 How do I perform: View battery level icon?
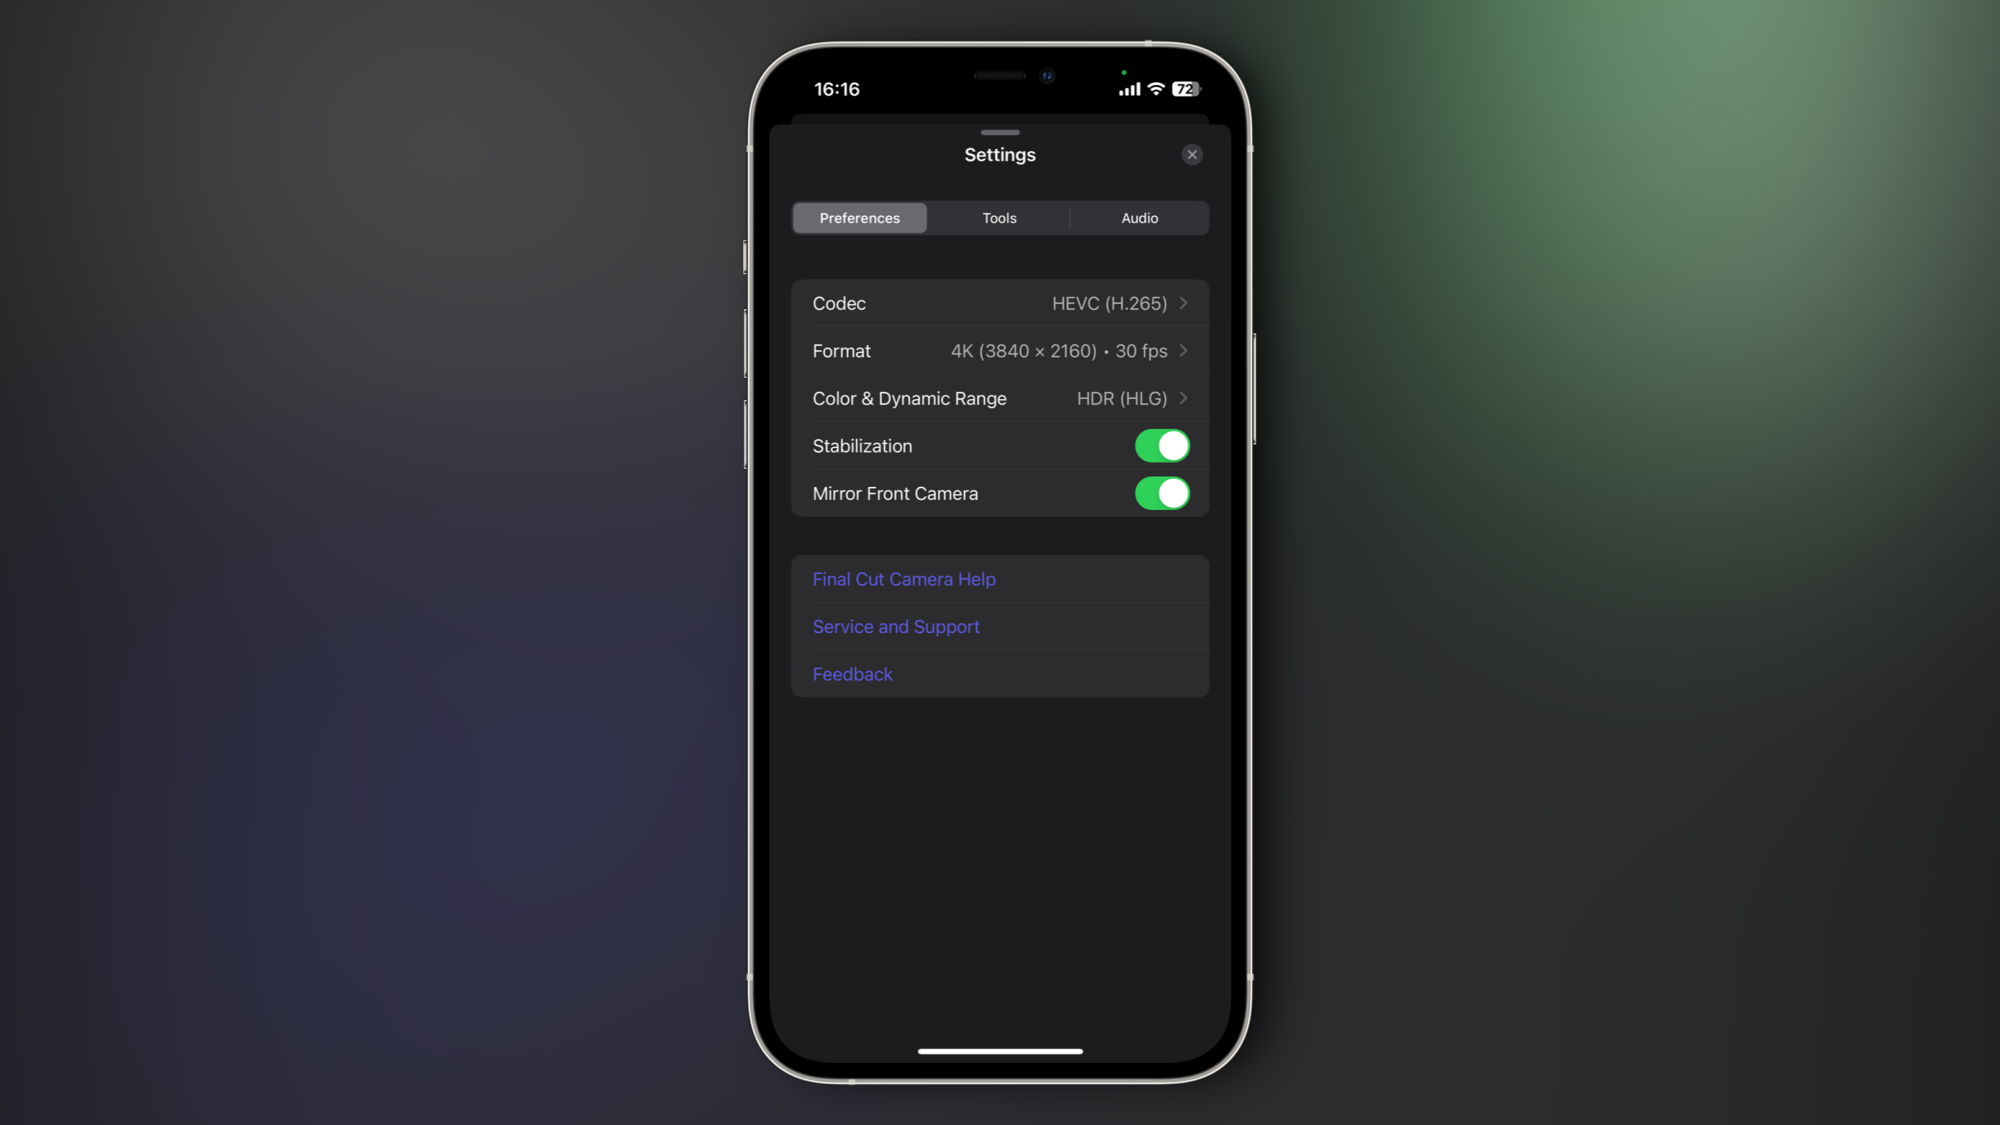1185,88
